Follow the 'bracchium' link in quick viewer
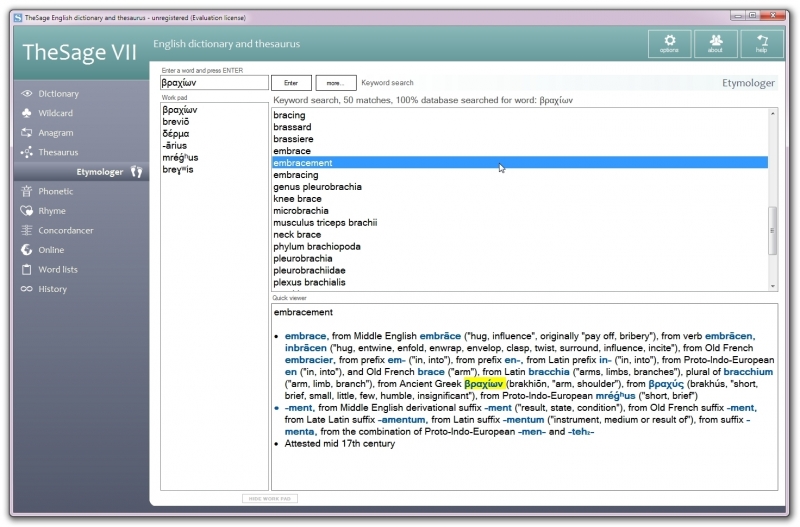The height and width of the screenshot is (527, 800). click(748, 372)
